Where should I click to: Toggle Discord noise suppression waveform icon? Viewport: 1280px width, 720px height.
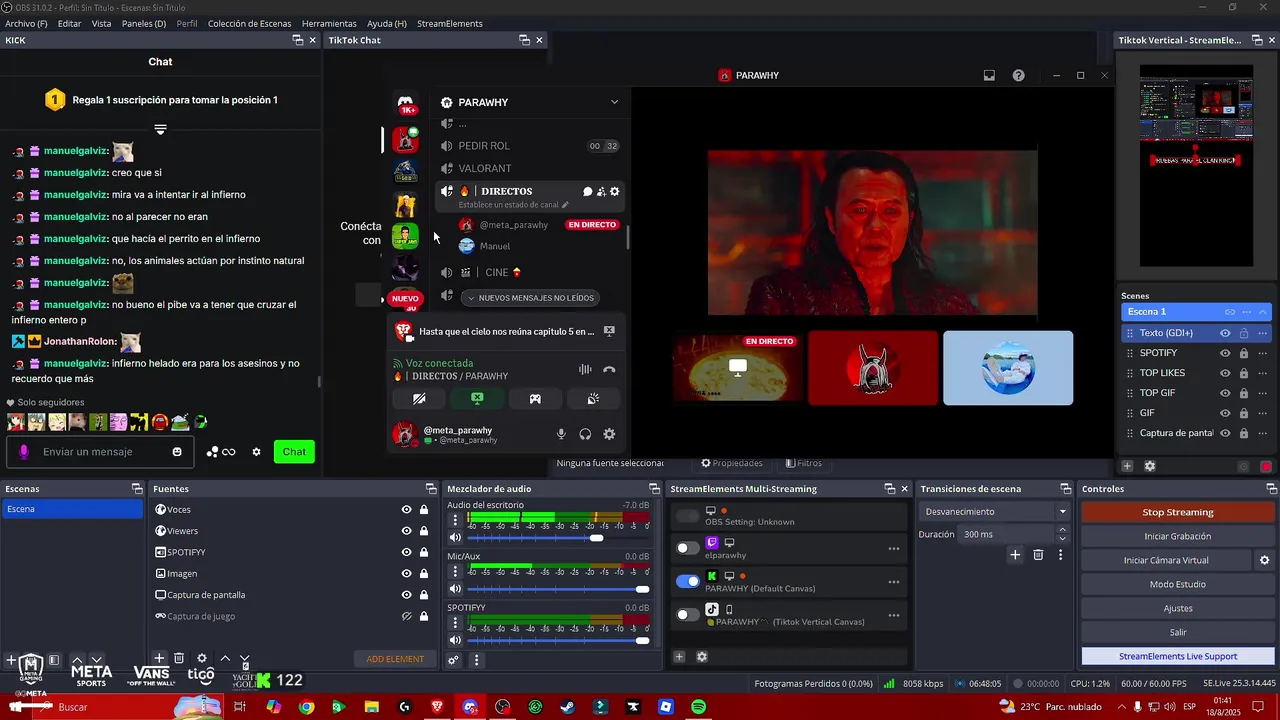point(585,369)
